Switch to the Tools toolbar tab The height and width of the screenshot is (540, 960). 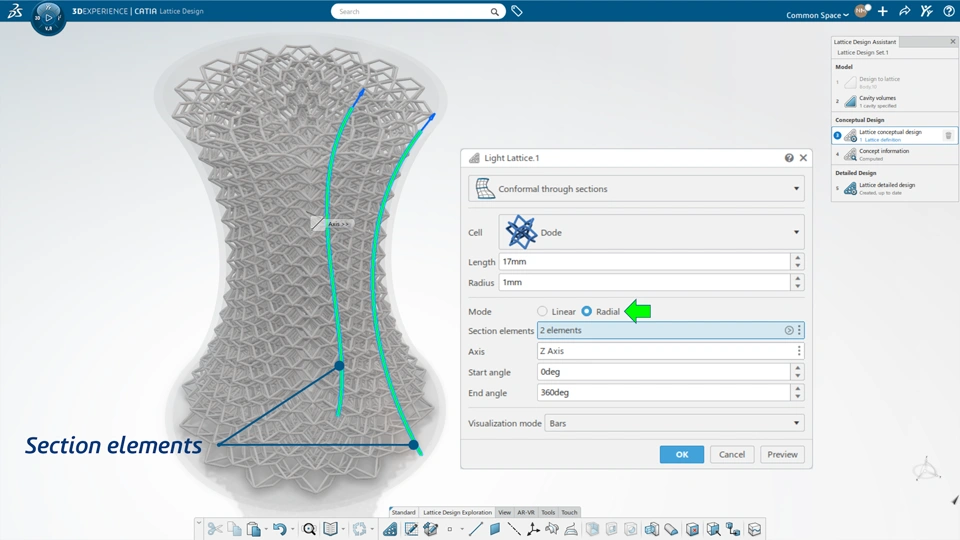[548, 512]
